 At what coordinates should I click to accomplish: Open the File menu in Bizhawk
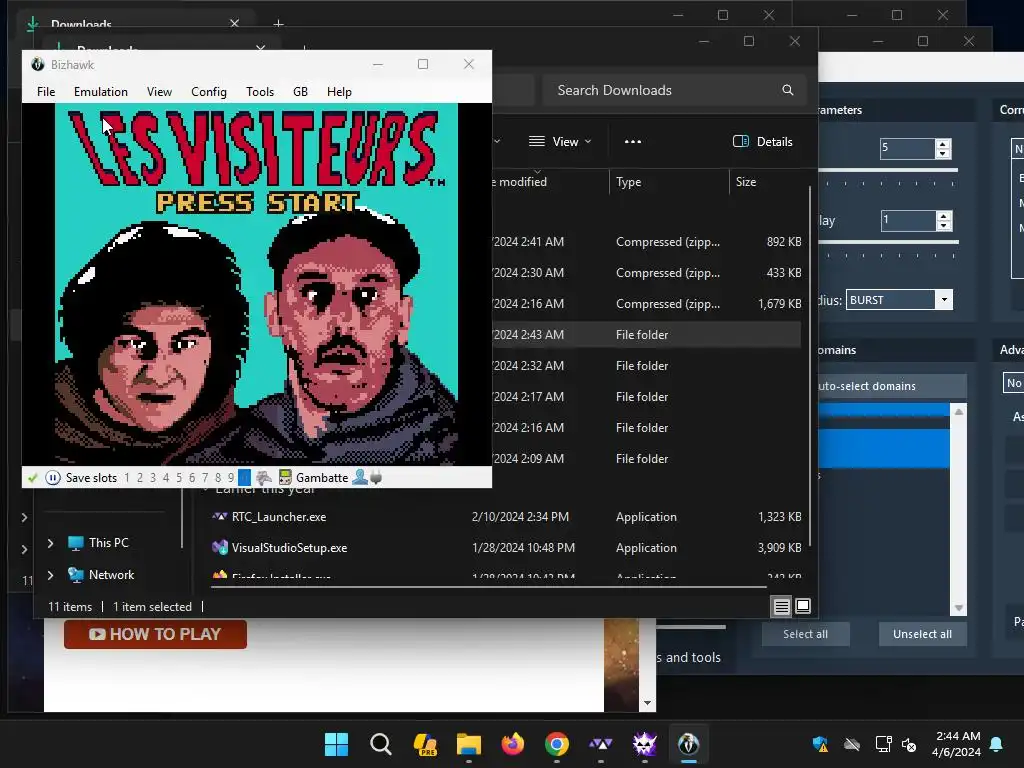[46, 91]
